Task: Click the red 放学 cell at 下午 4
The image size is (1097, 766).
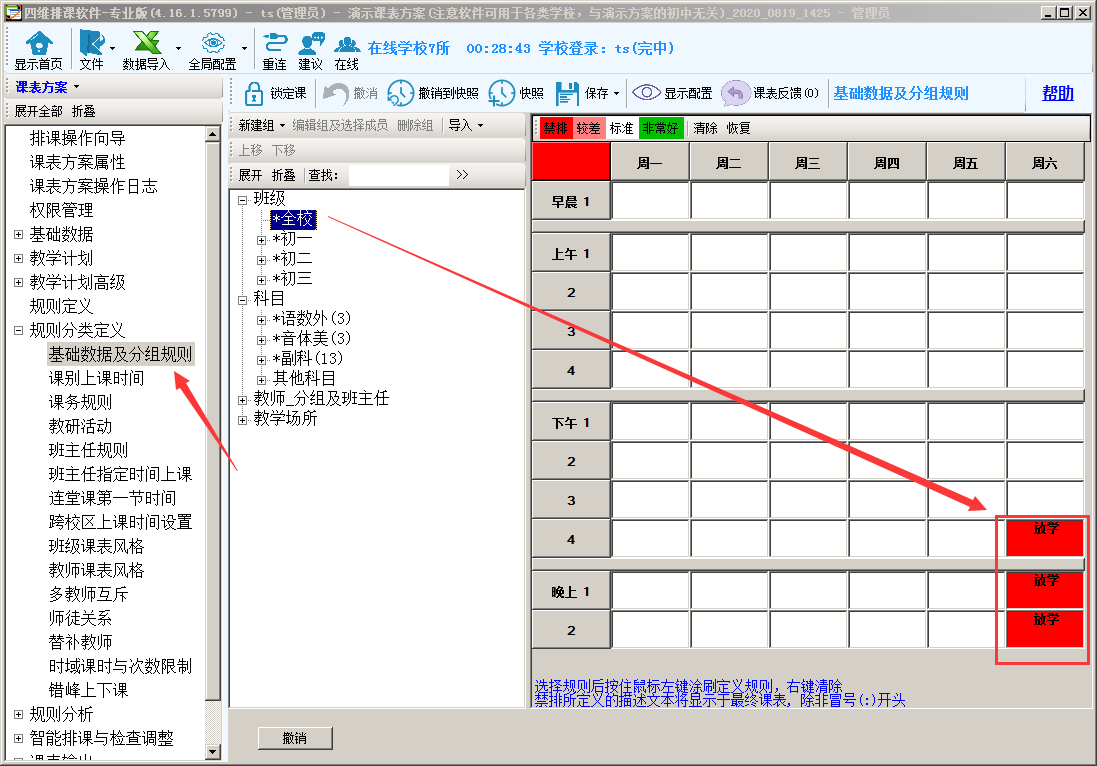Action: [1045, 537]
